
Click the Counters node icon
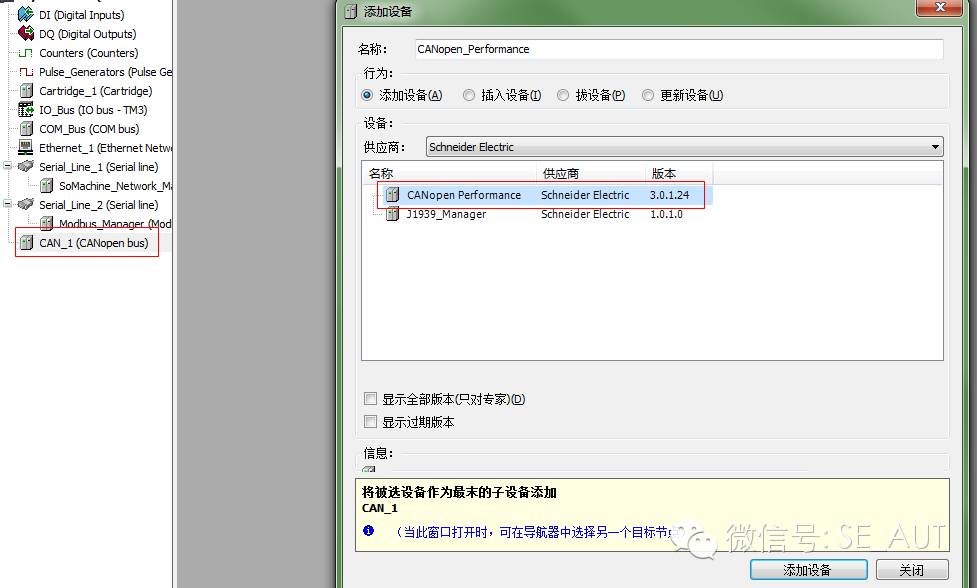point(26,53)
